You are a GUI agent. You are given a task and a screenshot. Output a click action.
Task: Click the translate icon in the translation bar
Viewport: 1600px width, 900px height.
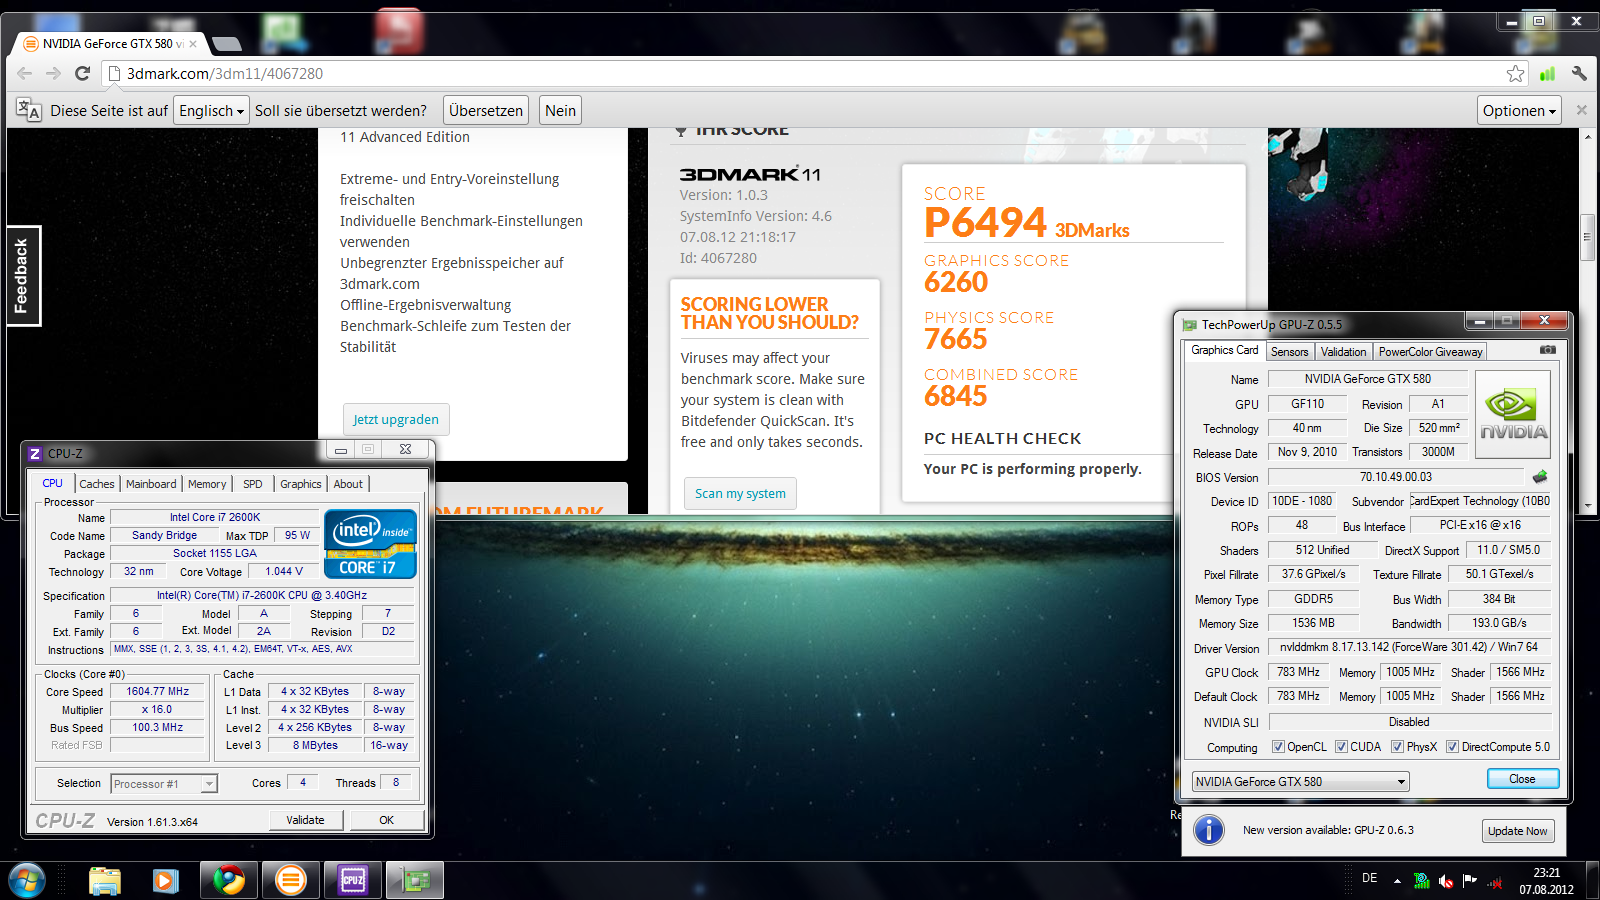[29, 110]
